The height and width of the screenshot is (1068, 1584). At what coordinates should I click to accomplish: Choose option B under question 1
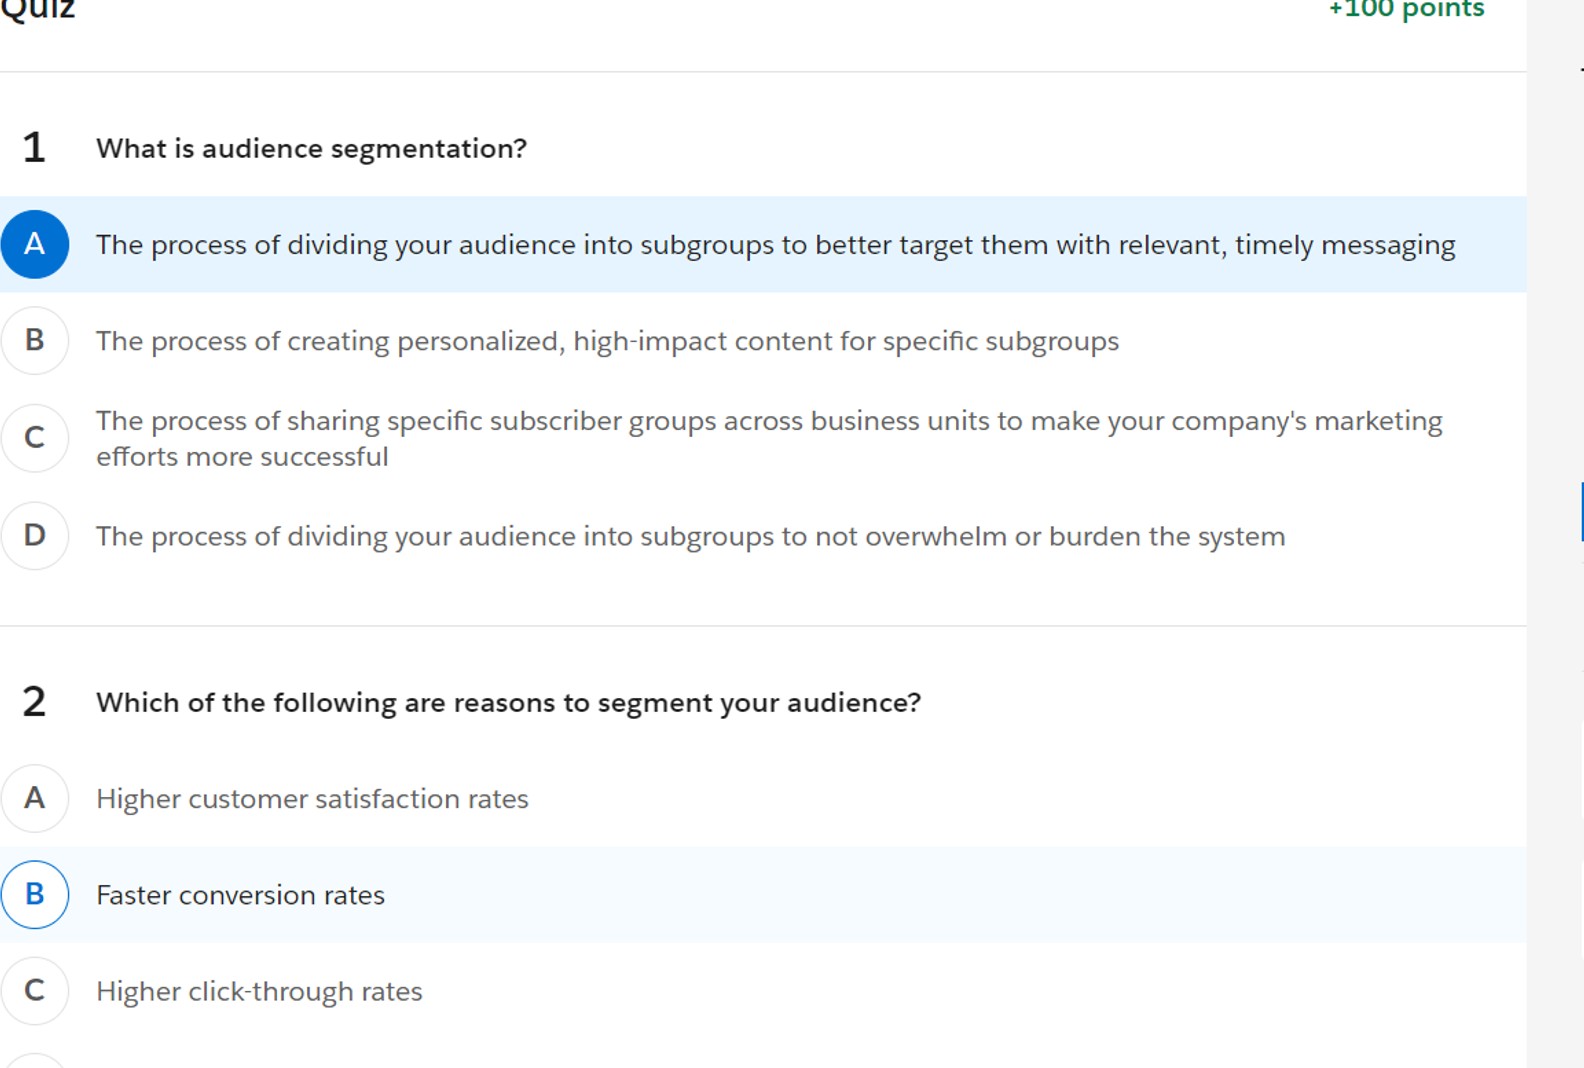(x=35, y=340)
